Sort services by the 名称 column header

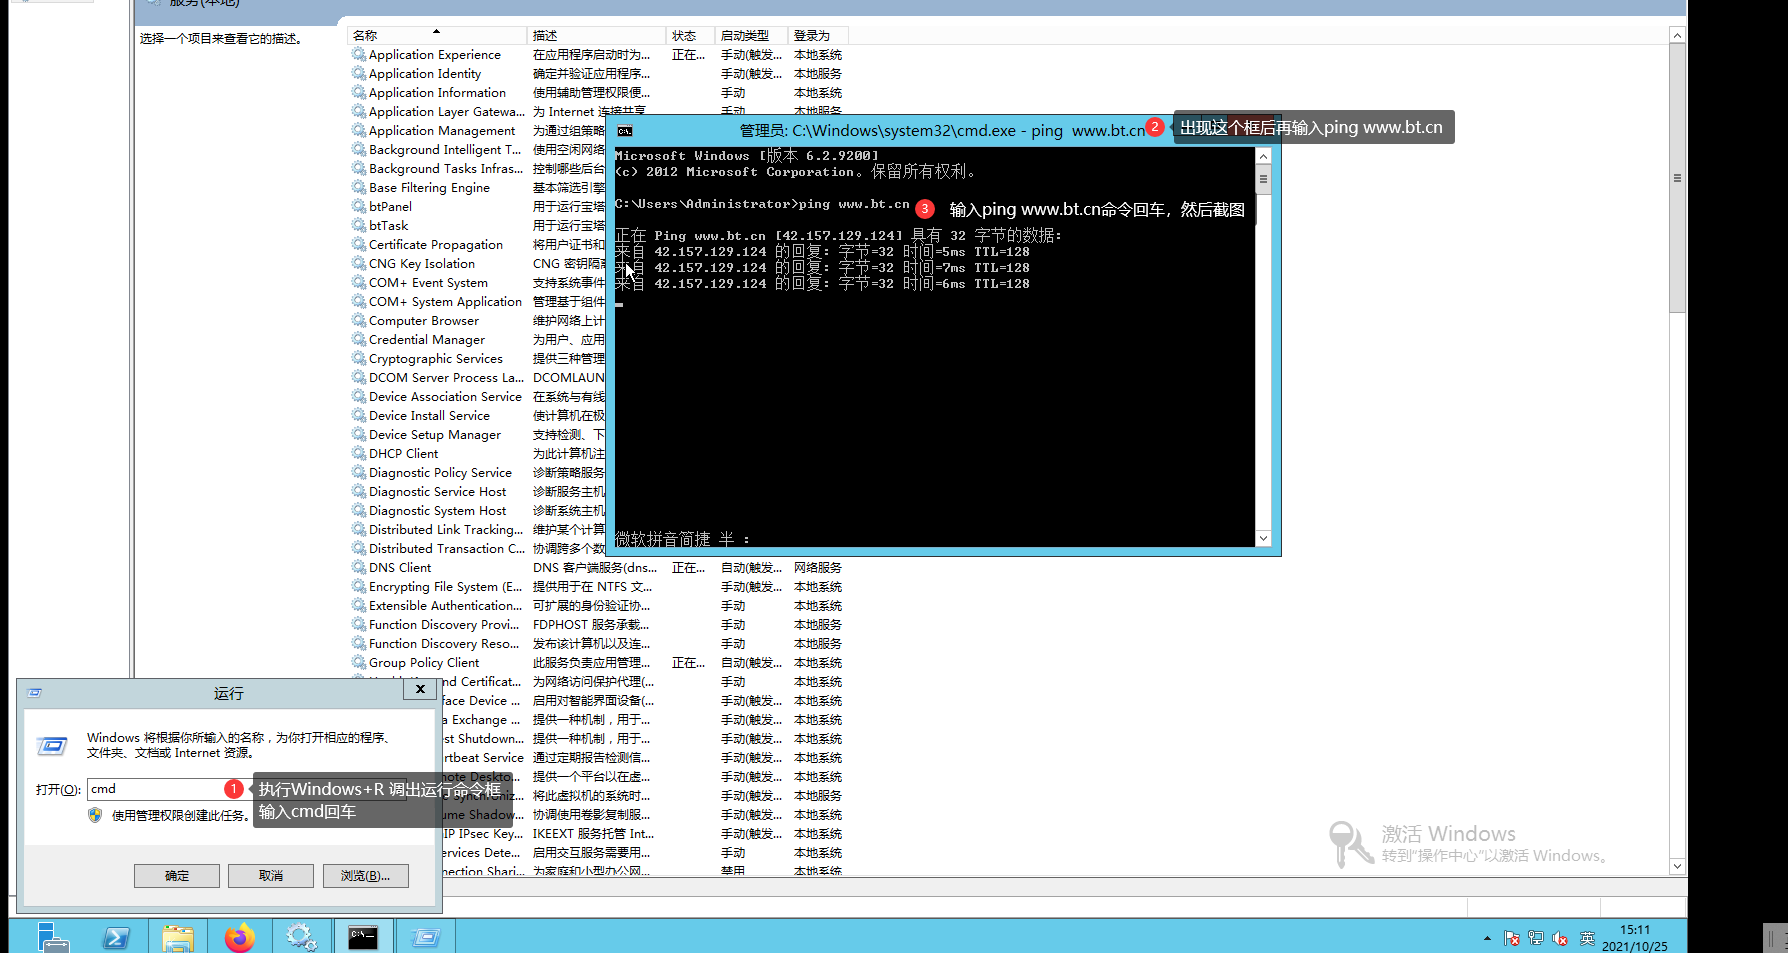(x=436, y=35)
